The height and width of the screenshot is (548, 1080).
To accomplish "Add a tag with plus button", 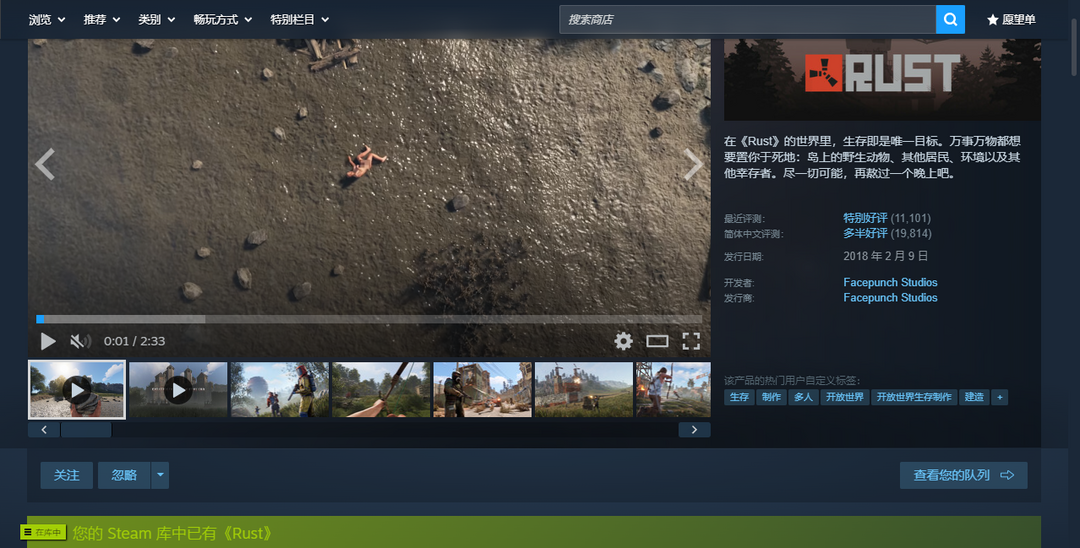I will pos(999,397).
